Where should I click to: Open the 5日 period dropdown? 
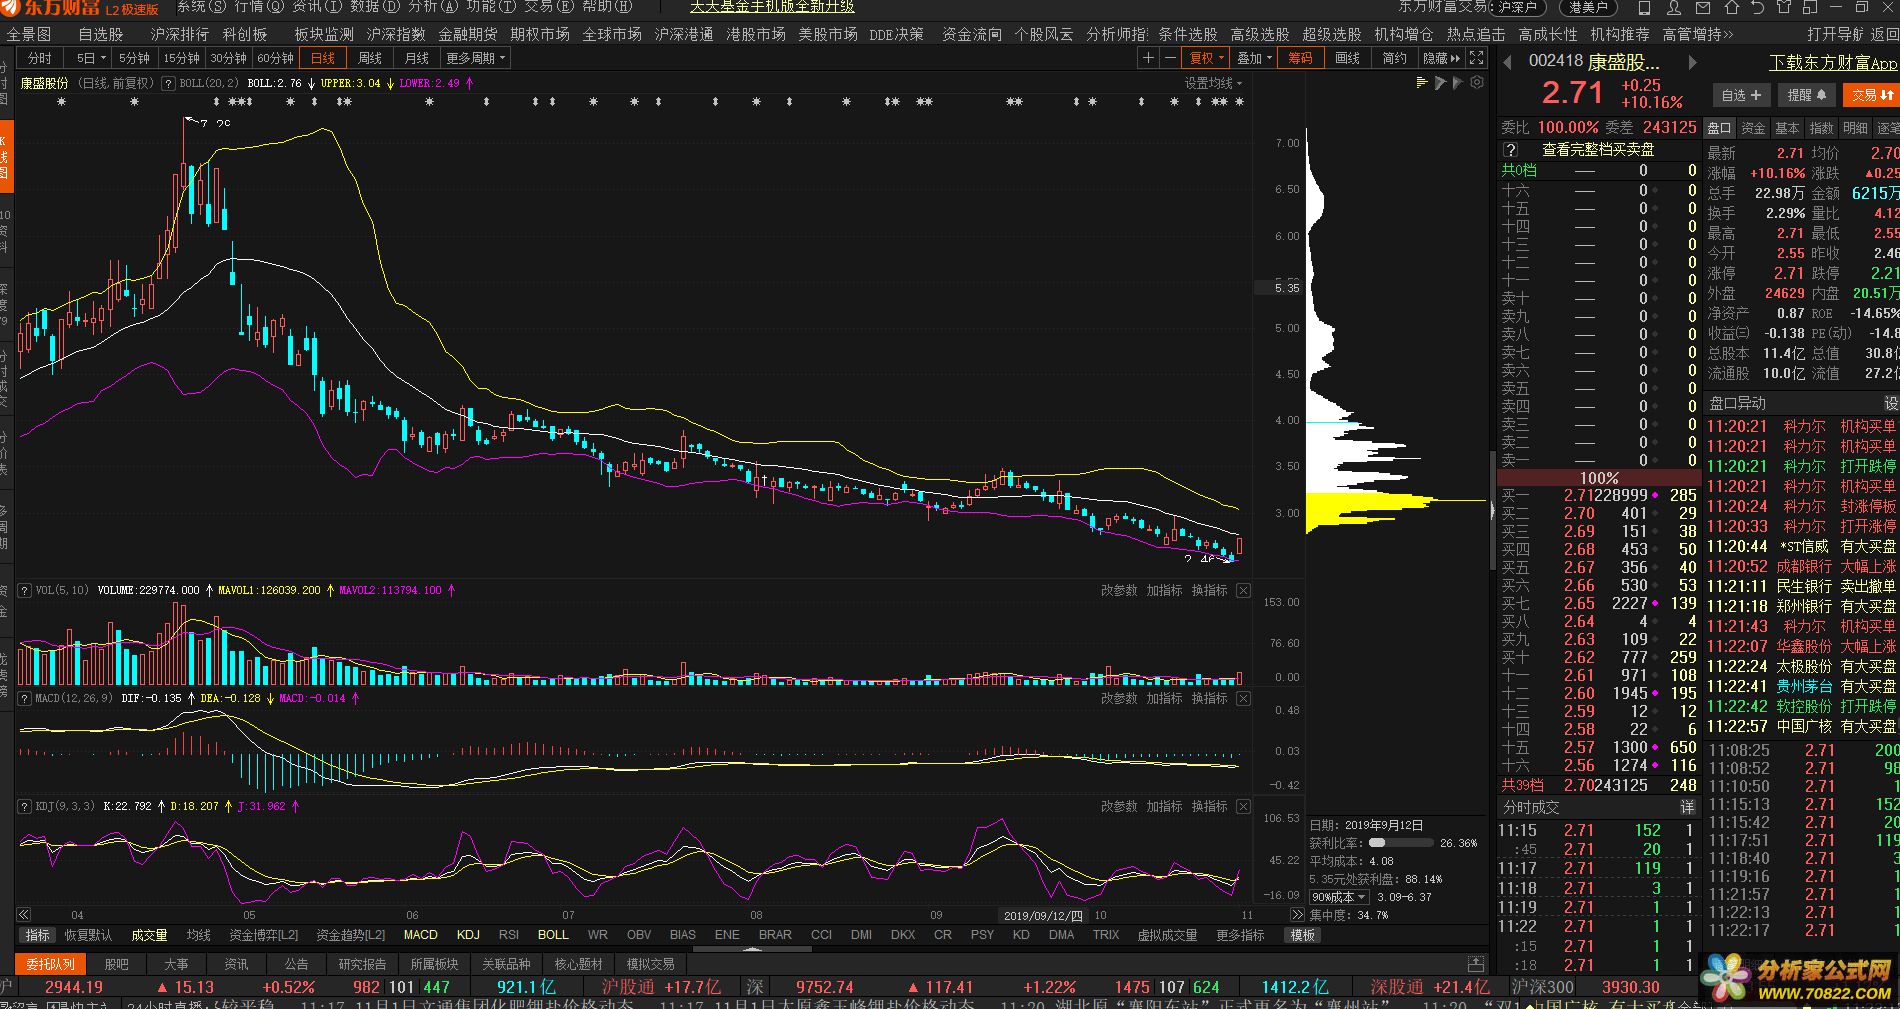91,58
